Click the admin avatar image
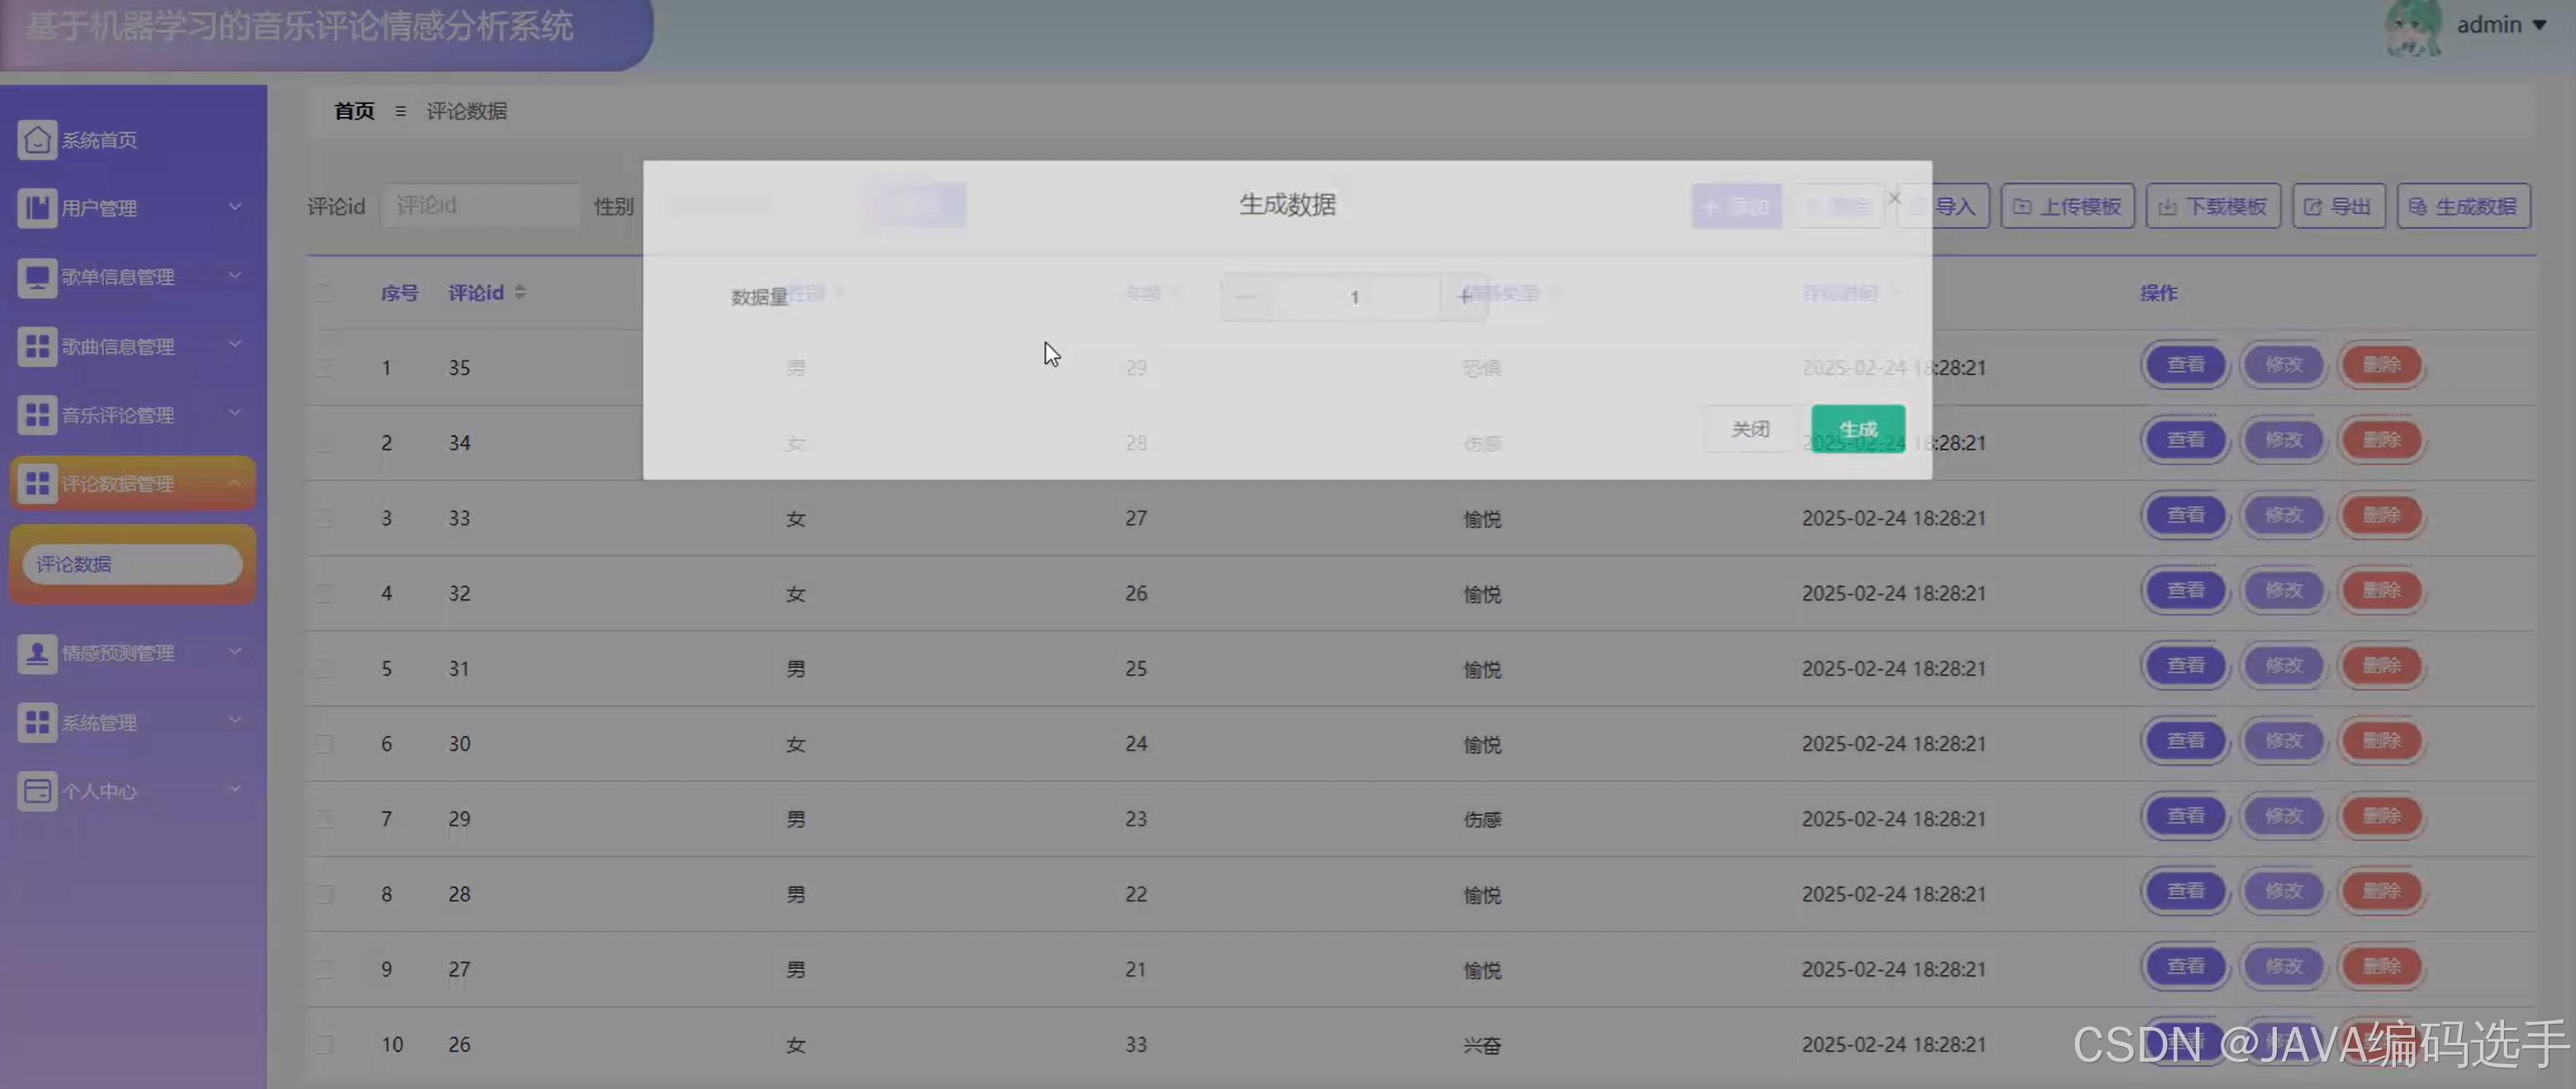This screenshot has height=1089, width=2576. pos(2413,27)
